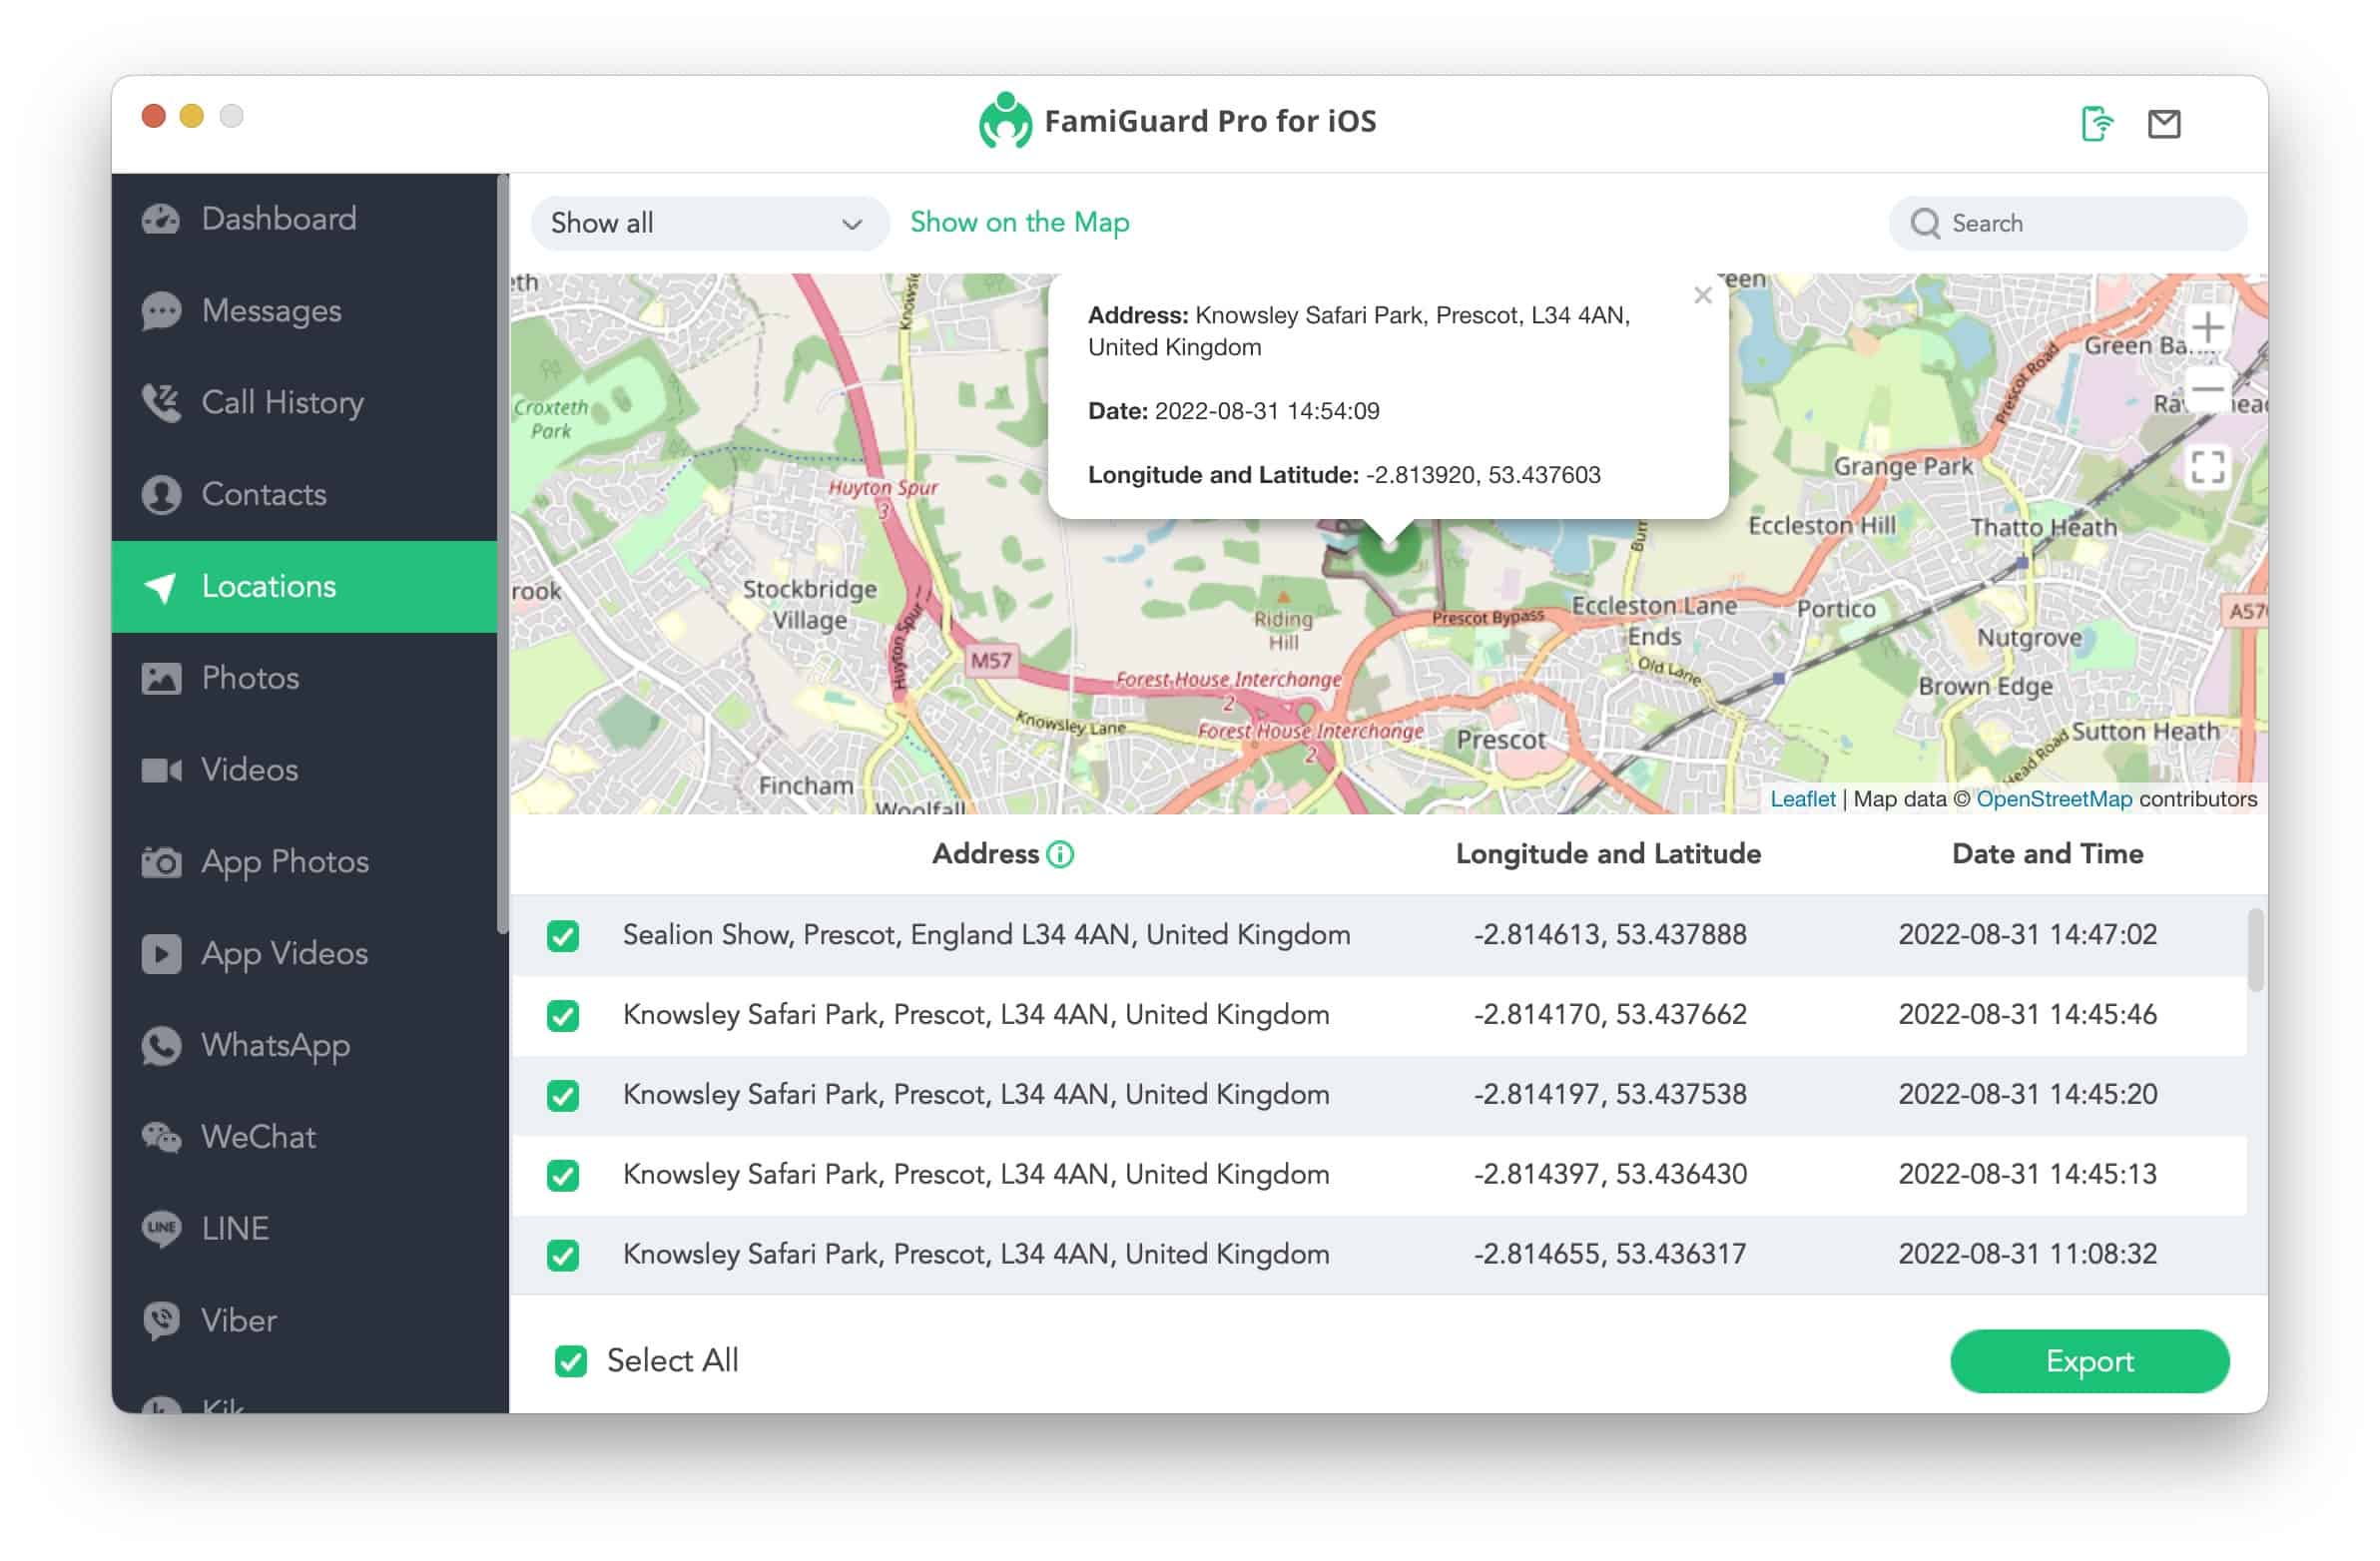
Task: Click the FamiGuard logo icon
Action: pyautogui.click(x=1004, y=121)
